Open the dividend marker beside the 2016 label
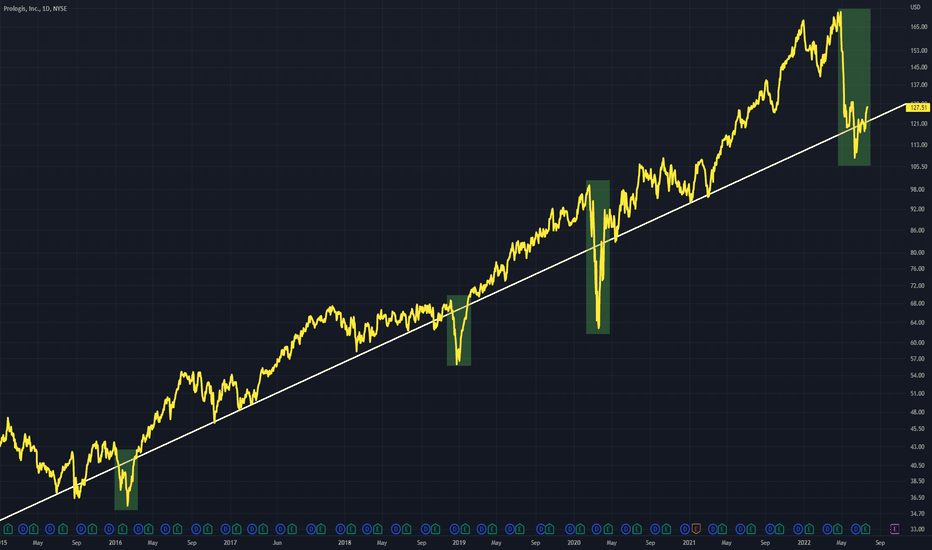The width and height of the screenshot is (932, 550). (109, 529)
